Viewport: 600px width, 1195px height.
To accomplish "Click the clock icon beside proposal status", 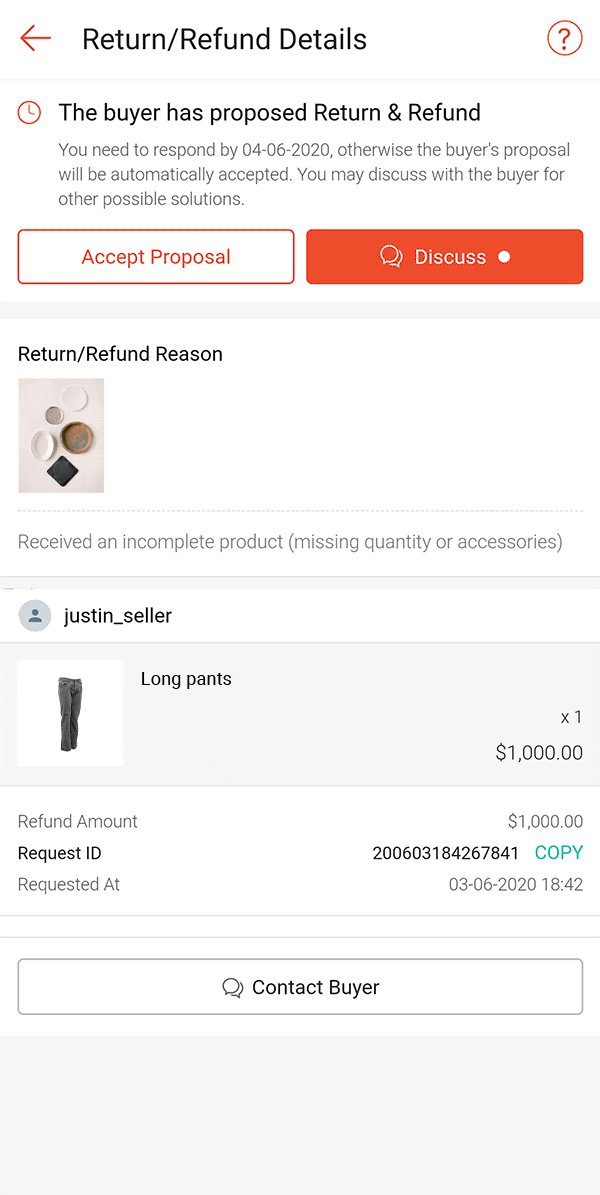I will pyautogui.click(x=30, y=113).
